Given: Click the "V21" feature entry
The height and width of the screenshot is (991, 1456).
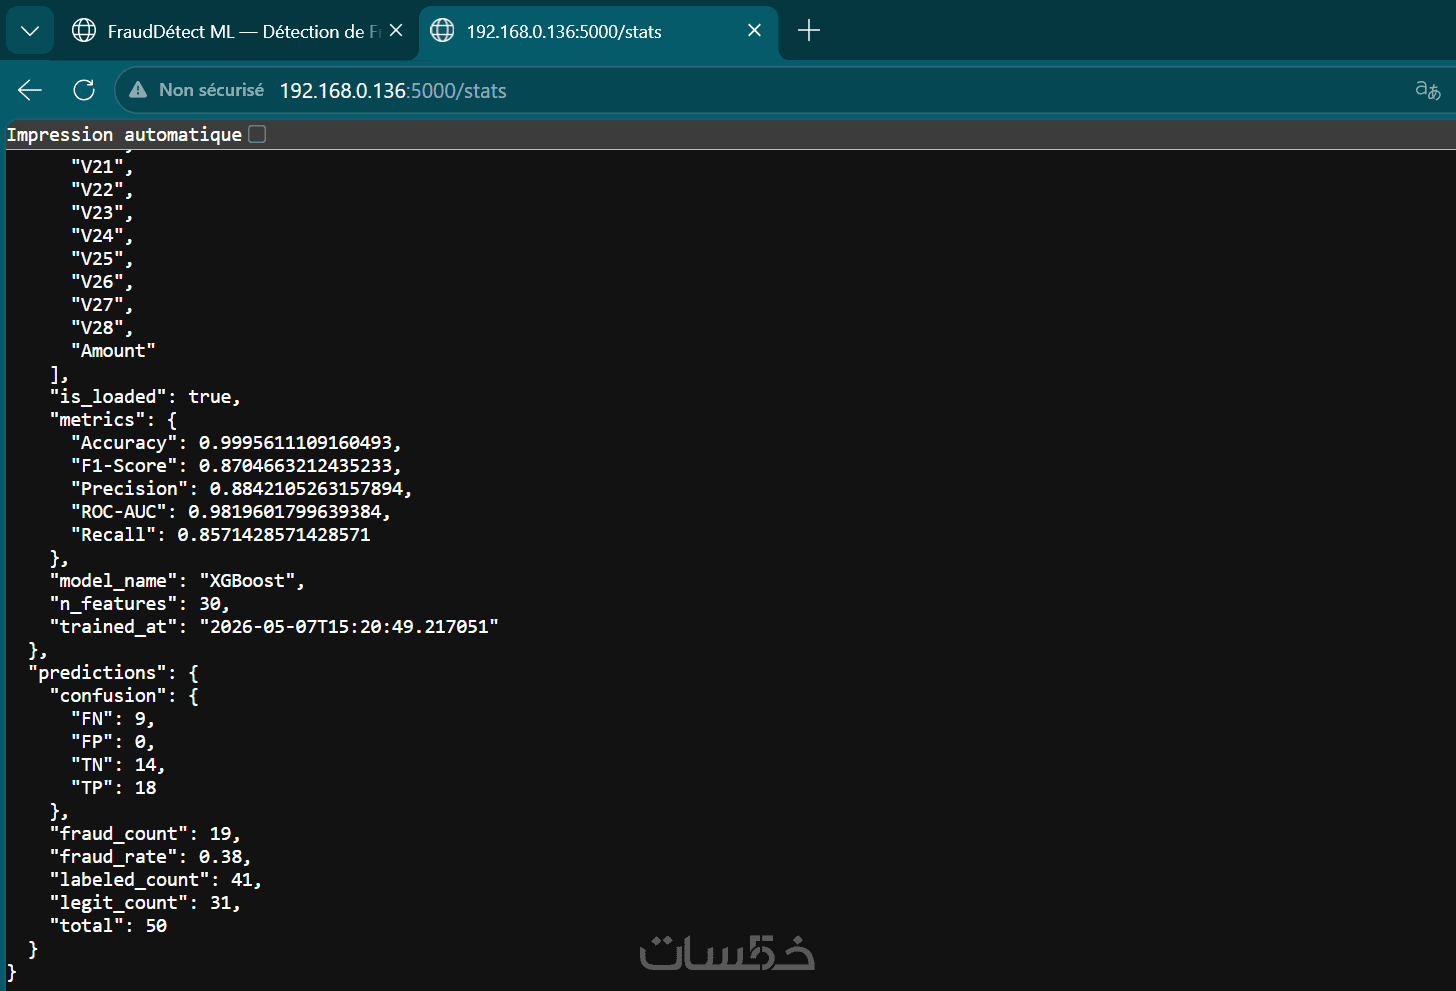Looking at the screenshot, I should pos(101,167).
